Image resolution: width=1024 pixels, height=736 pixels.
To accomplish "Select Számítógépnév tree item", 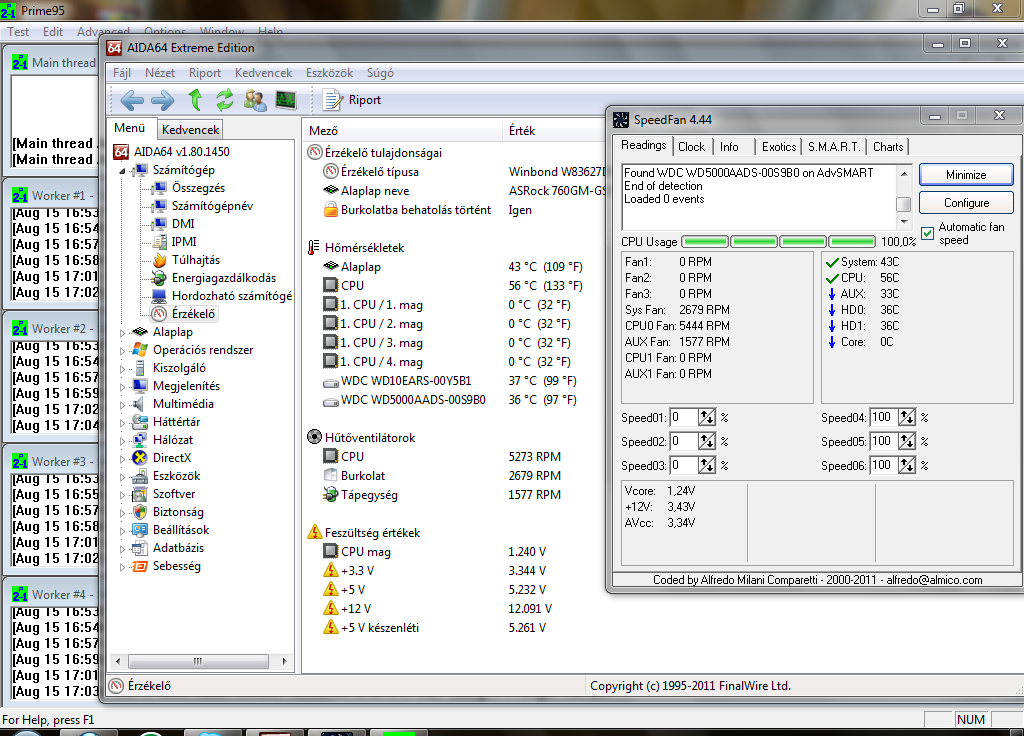I will click(x=212, y=206).
